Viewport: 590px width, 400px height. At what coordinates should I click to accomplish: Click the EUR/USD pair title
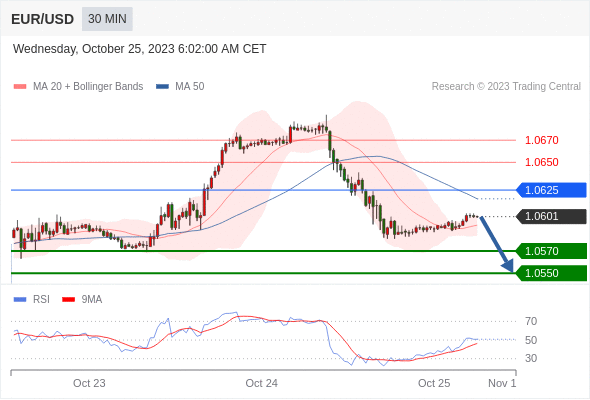tap(43, 19)
